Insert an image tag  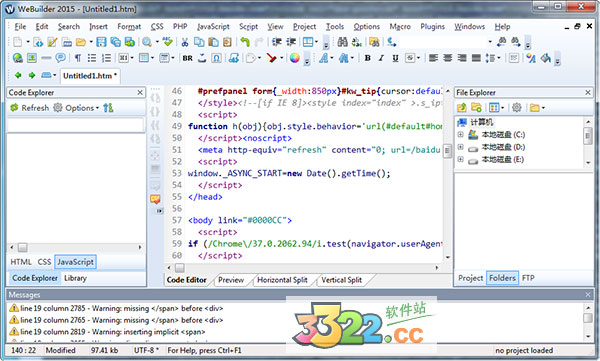coord(32,58)
